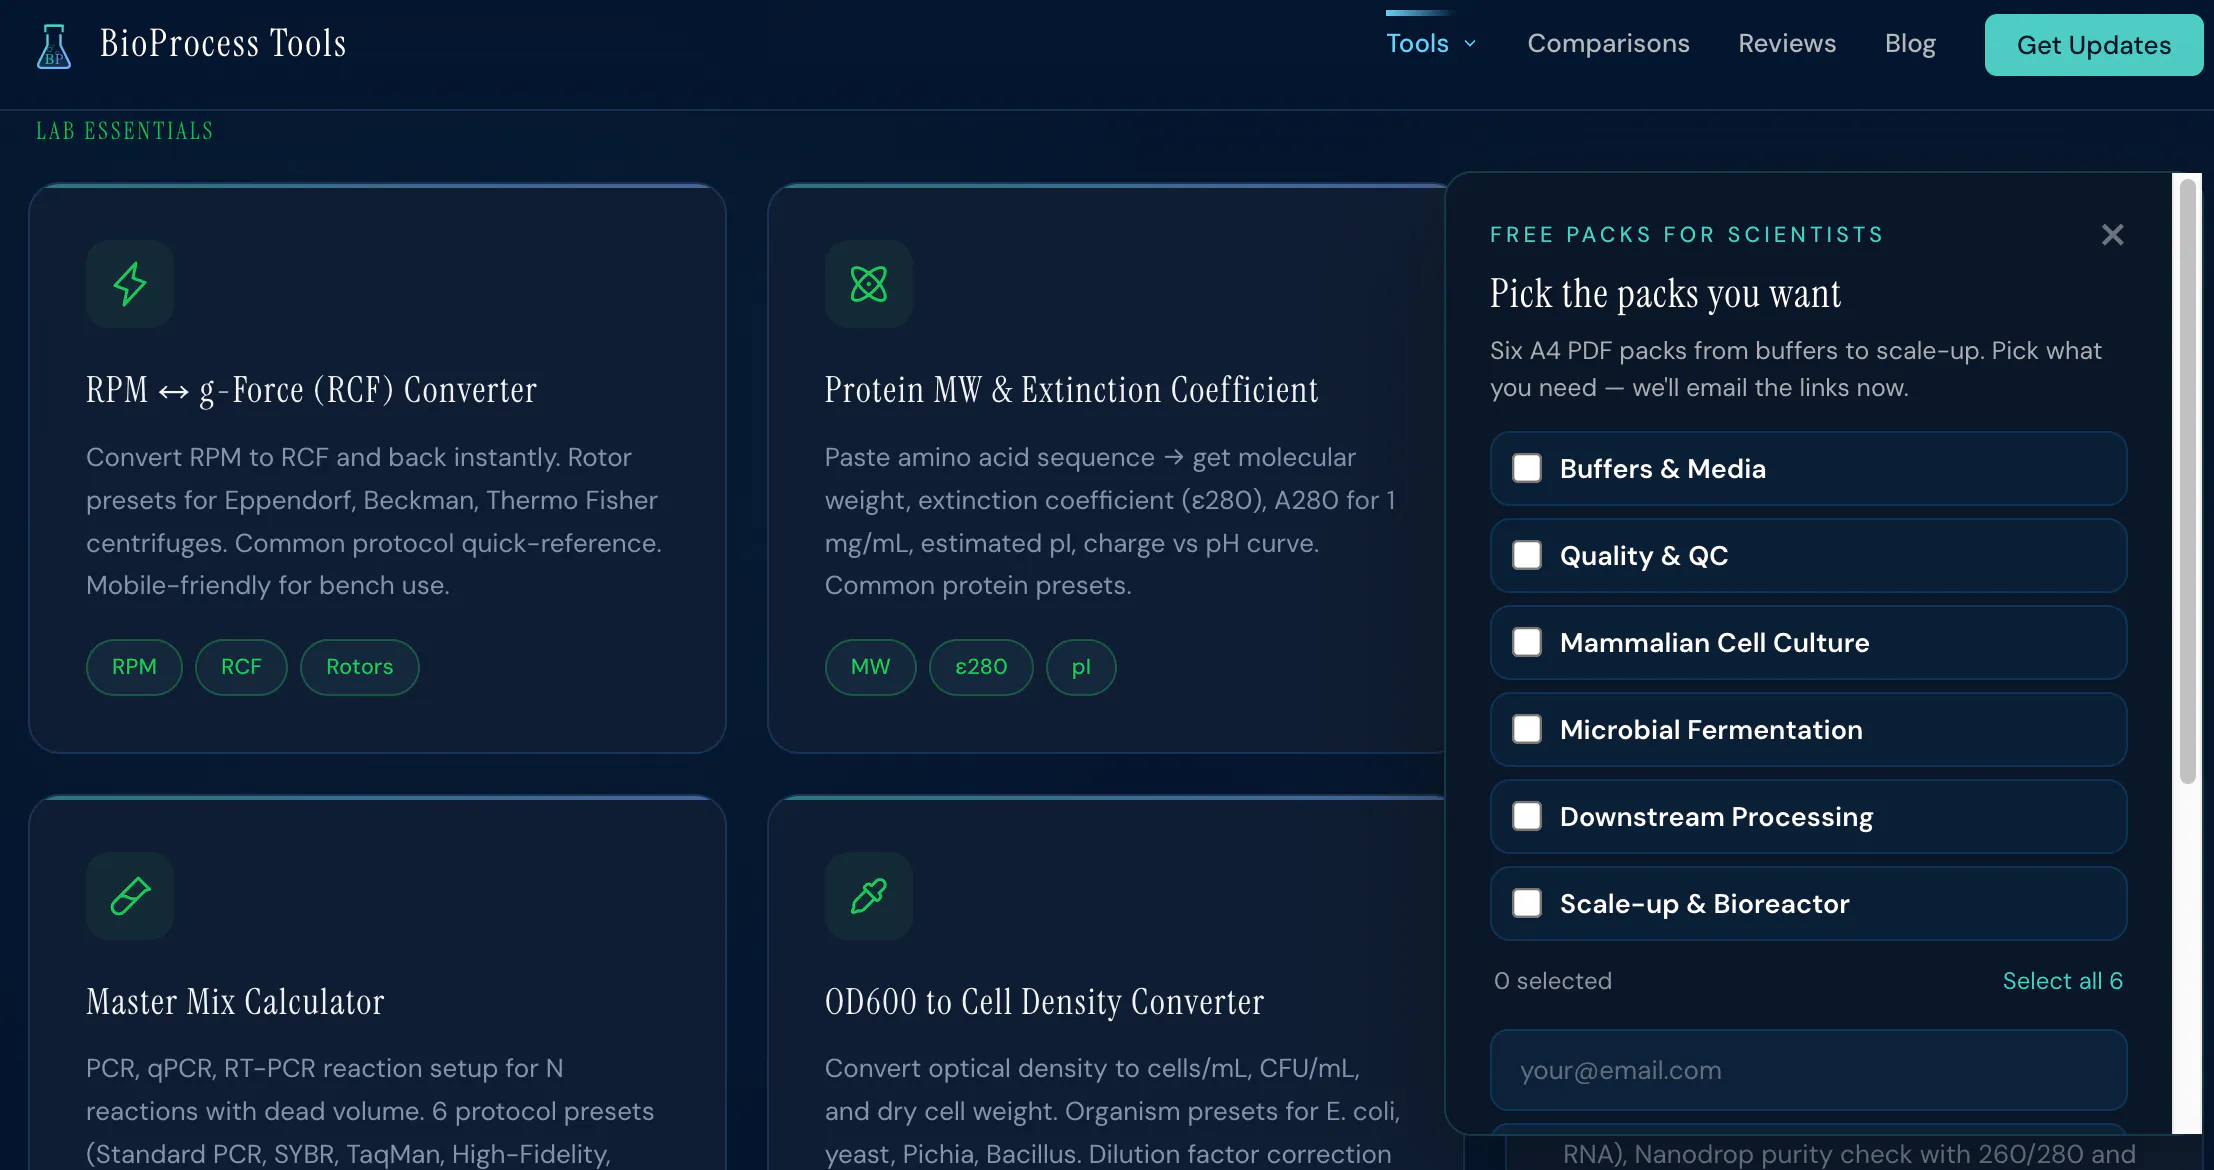Close the free packs popup
This screenshot has width=2214, height=1170.
[2112, 235]
